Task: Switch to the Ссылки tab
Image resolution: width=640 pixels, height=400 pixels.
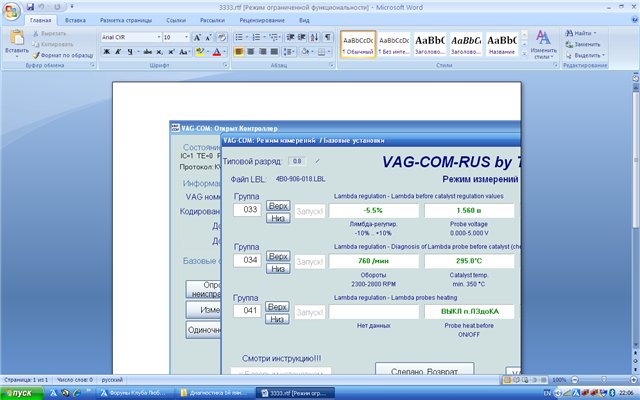Action: (x=176, y=20)
